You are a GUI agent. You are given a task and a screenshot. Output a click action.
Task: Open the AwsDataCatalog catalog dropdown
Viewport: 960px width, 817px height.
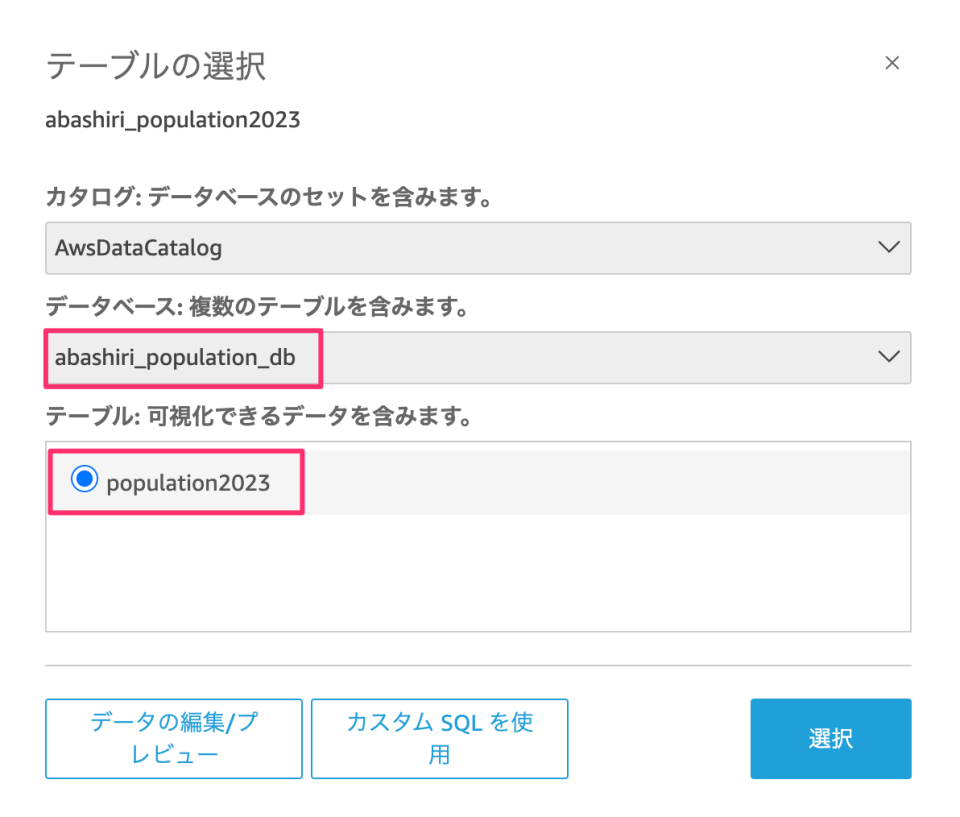[478, 247]
